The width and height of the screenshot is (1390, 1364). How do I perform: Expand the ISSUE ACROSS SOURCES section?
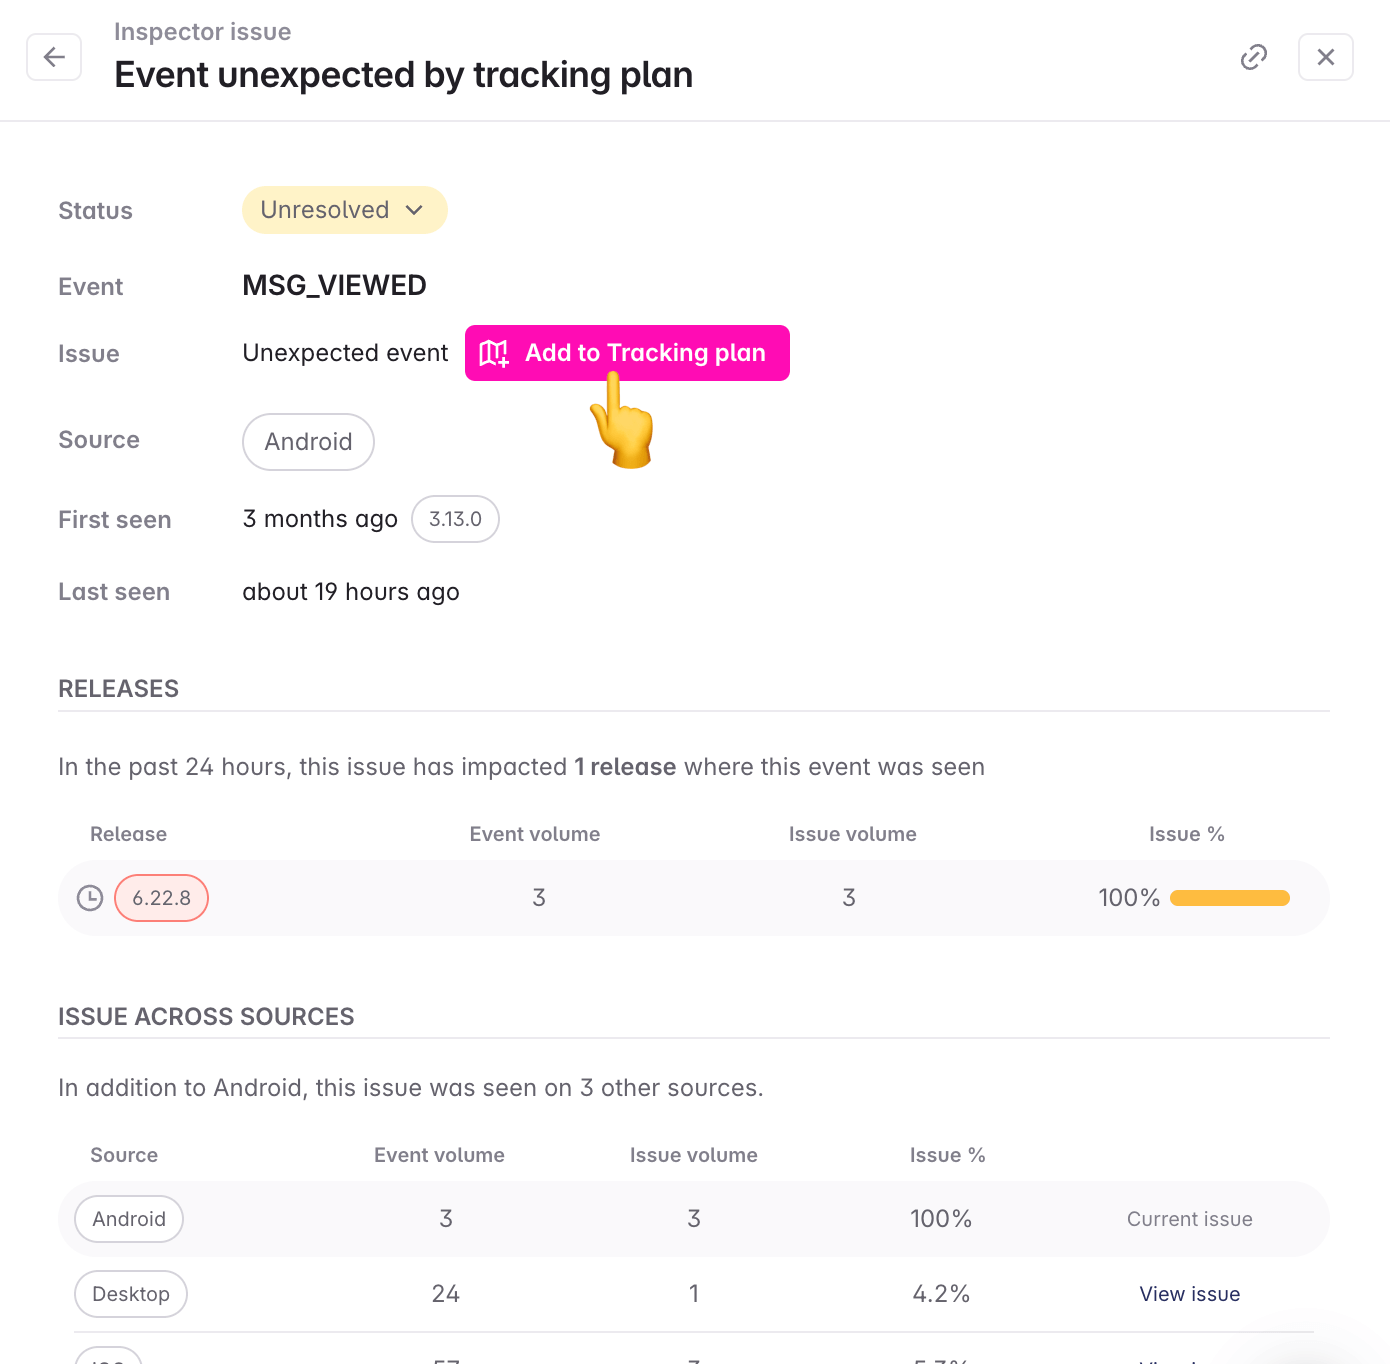[x=206, y=1016]
